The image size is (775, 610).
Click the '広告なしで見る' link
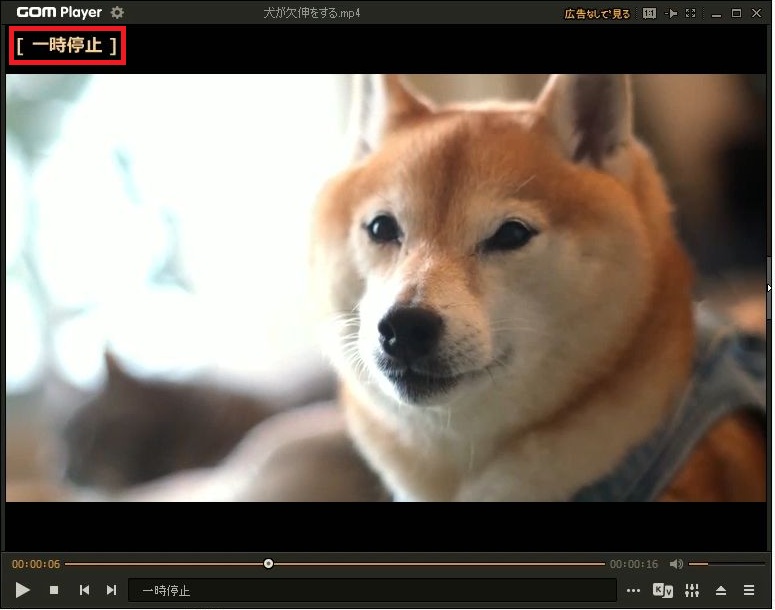[x=597, y=14]
